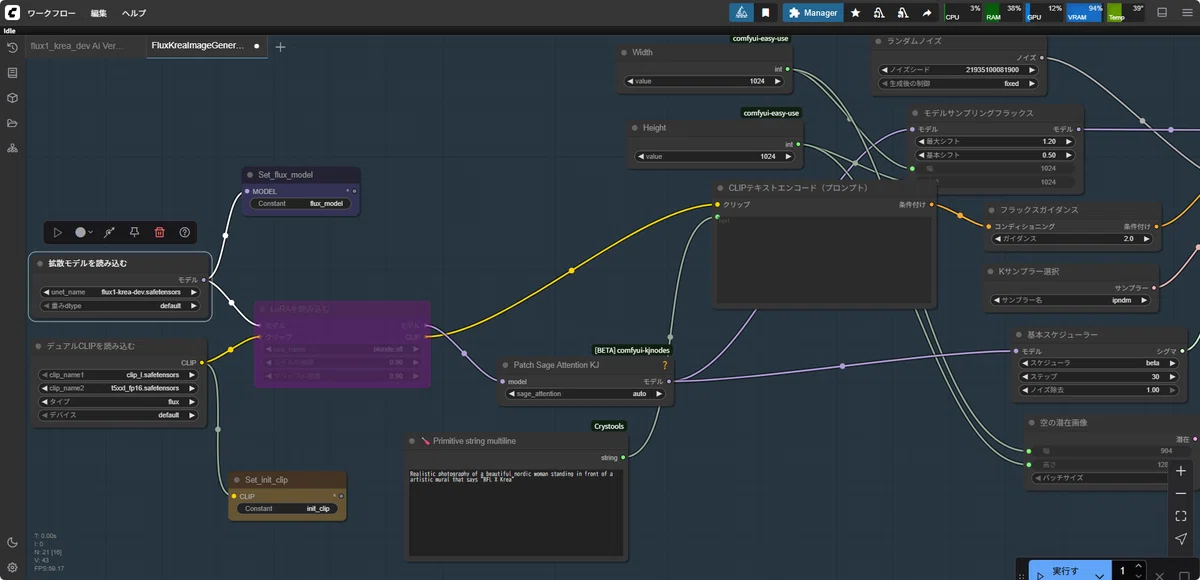Toggle the bottom panel icon

coord(1161,13)
